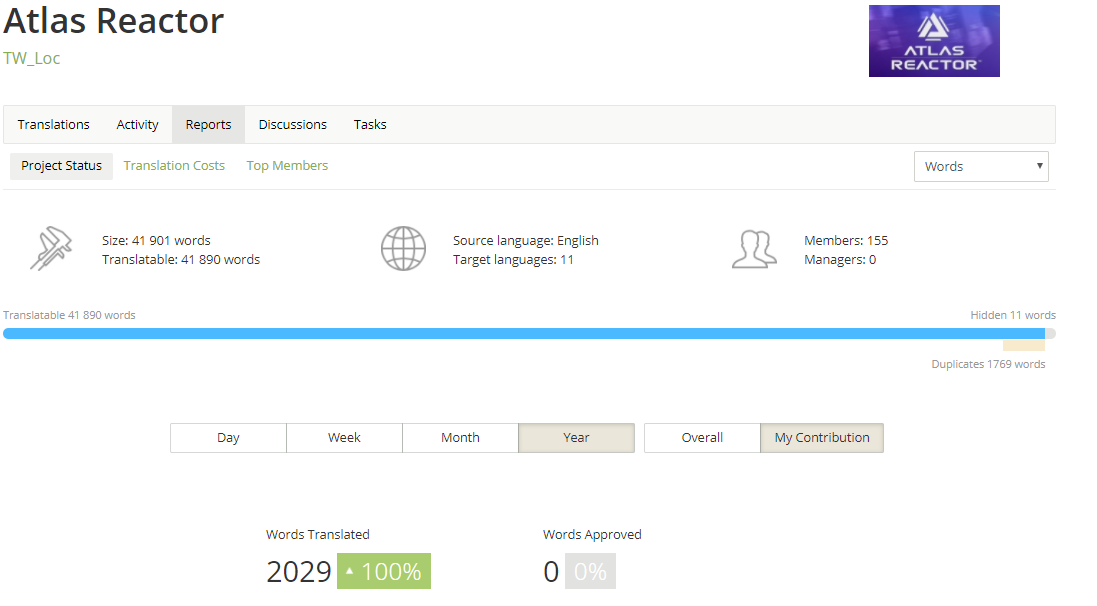Image resolution: width=1097 pixels, height=606 pixels.
Task: Open the TW_Loc project link
Action: (x=31, y=58)
